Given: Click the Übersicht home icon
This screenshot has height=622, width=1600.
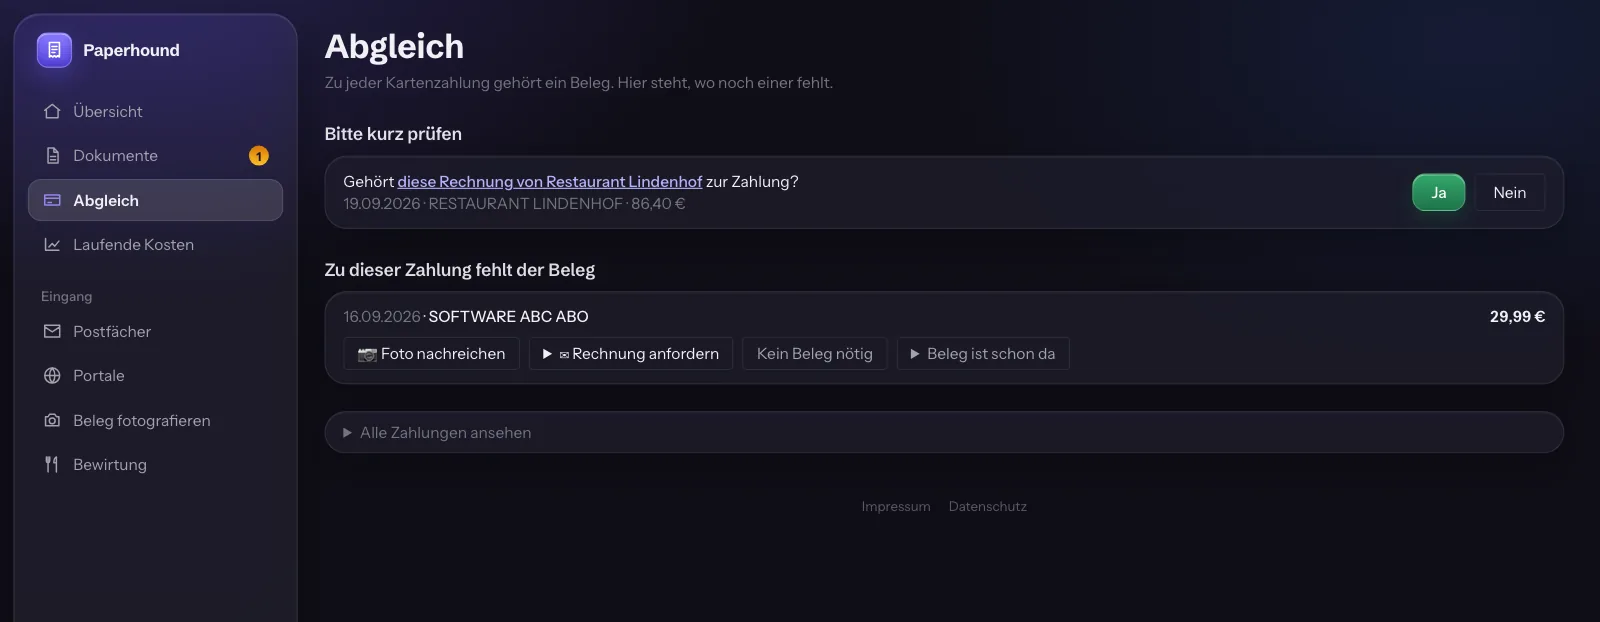Looking at the screenshot, I should click(52, 111).
